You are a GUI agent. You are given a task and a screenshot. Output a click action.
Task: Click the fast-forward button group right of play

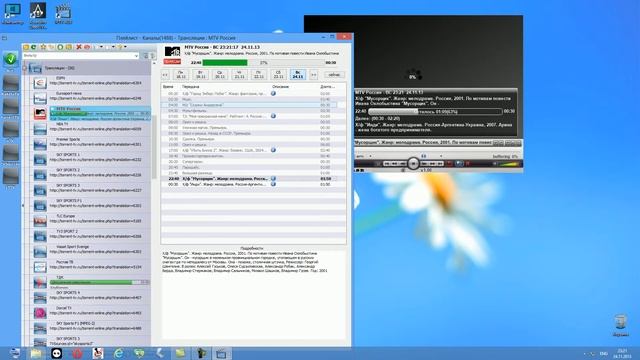[x=432, y=164]
